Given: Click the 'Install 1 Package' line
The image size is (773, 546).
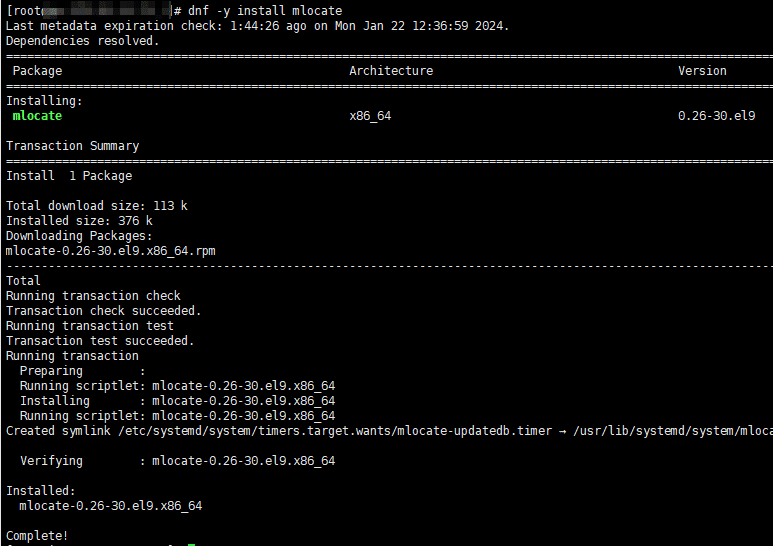Looking at the screenshot, I should tap(69, 176).
